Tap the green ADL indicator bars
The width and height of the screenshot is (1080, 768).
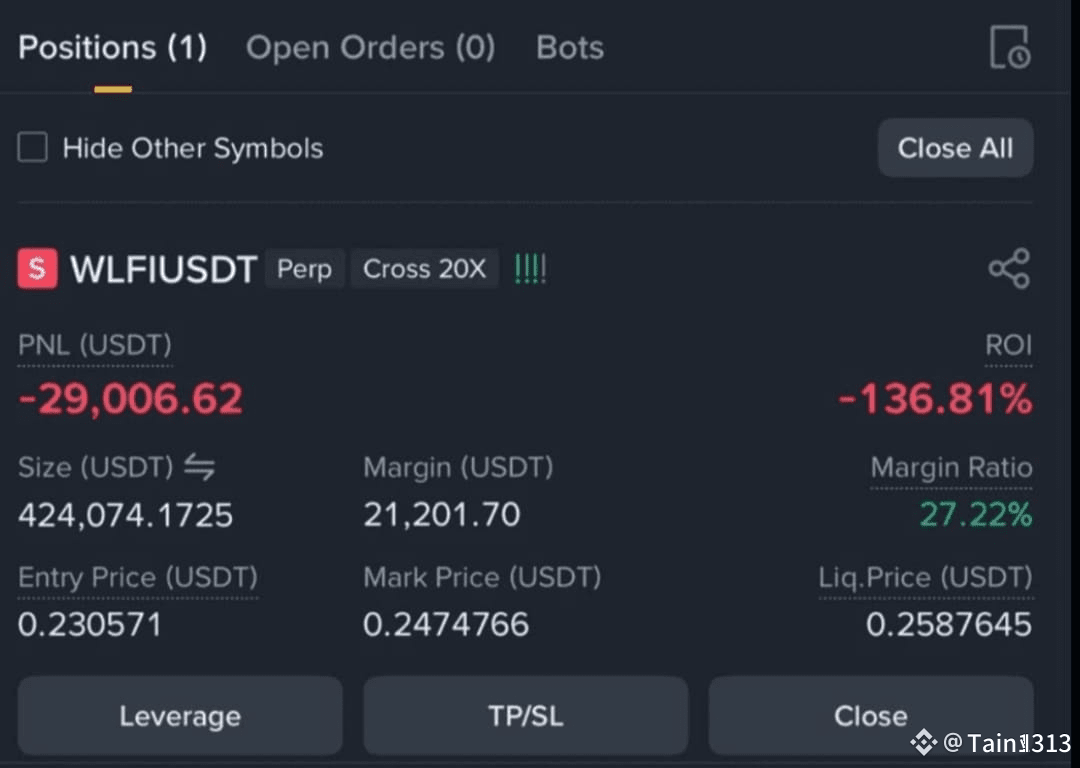530,269
